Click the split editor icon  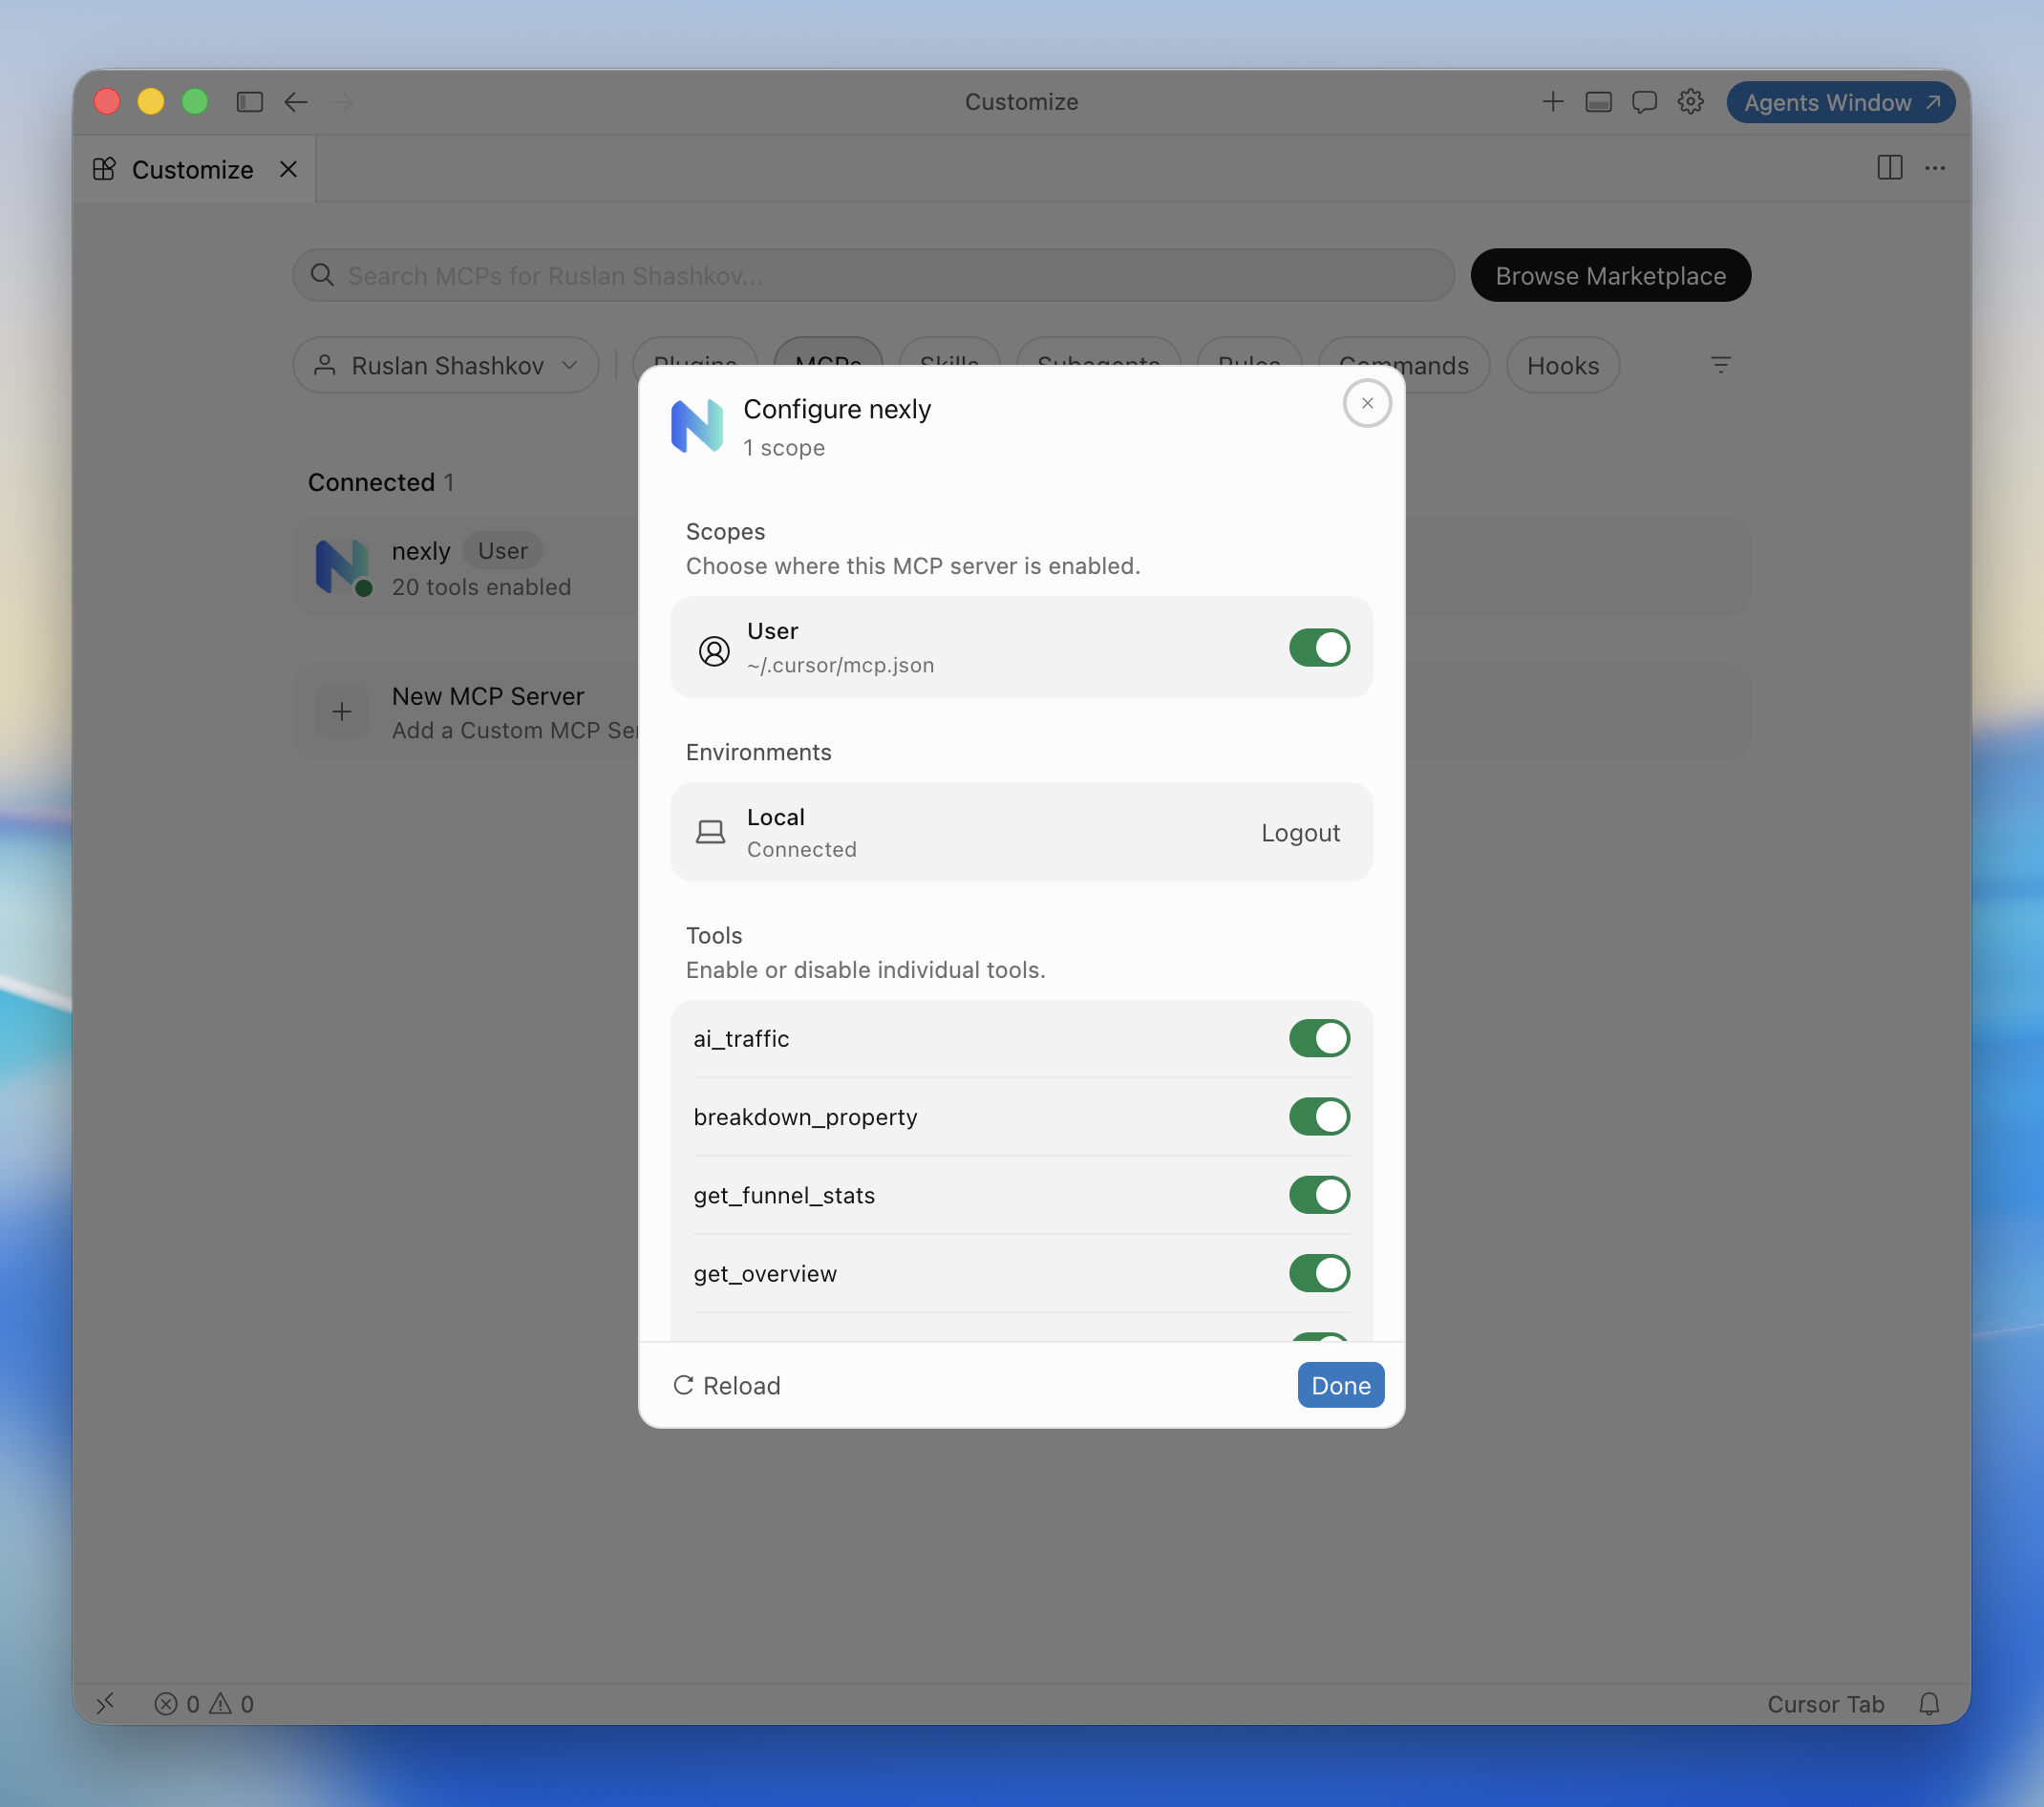(1889, 168)
